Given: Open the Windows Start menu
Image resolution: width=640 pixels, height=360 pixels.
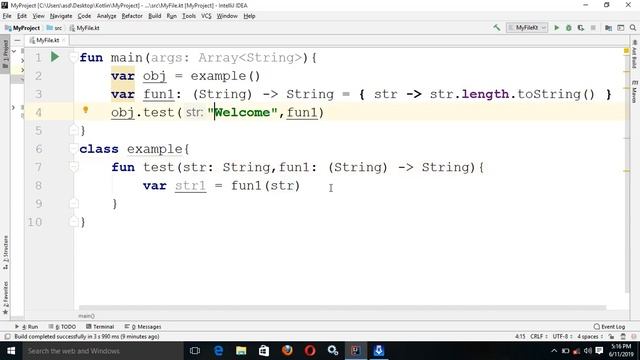Looking at the screenshot, I should coord(11,351).
